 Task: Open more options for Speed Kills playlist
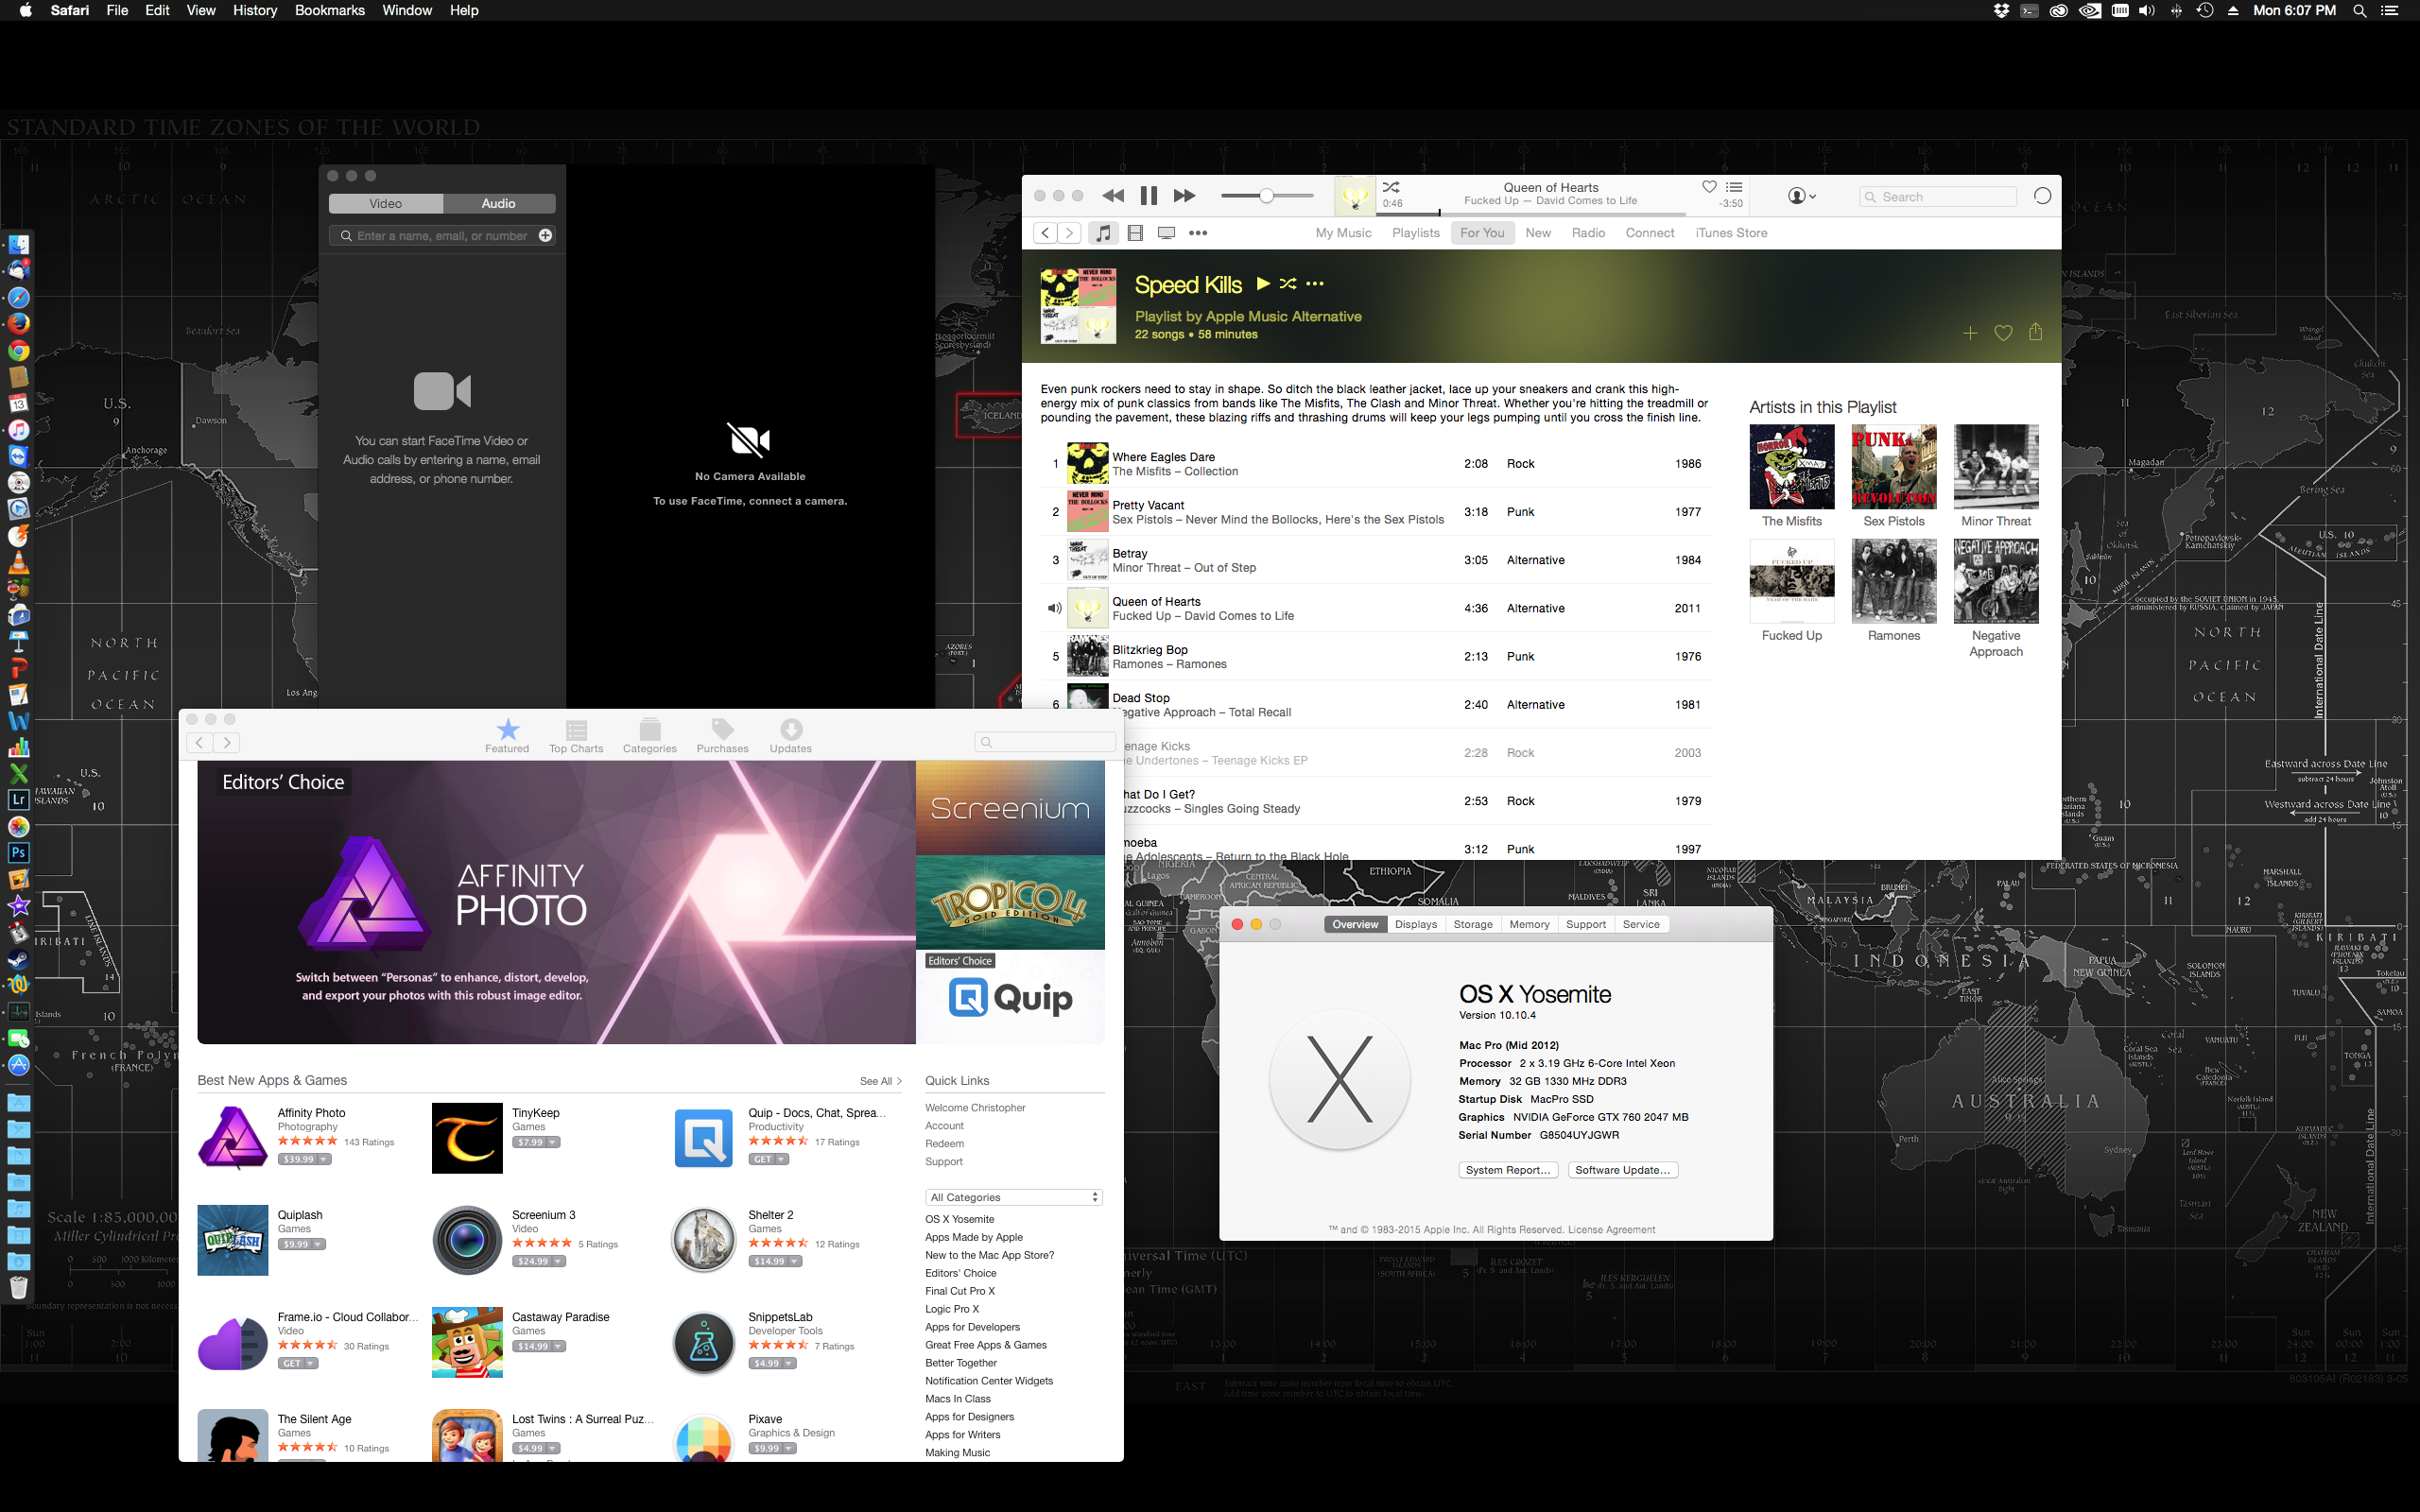pyautogui.click(x=1315, y=284)
